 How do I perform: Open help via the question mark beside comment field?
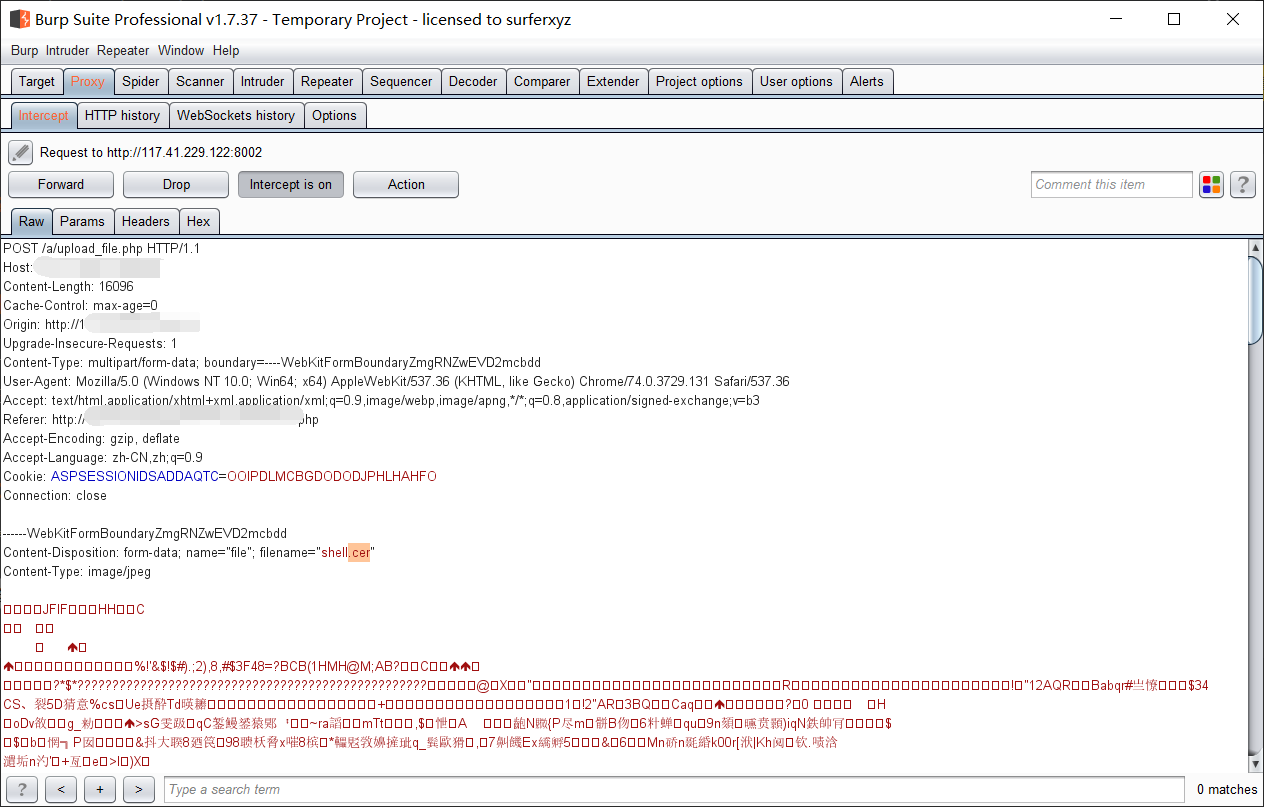click(x=1243, y=184)
